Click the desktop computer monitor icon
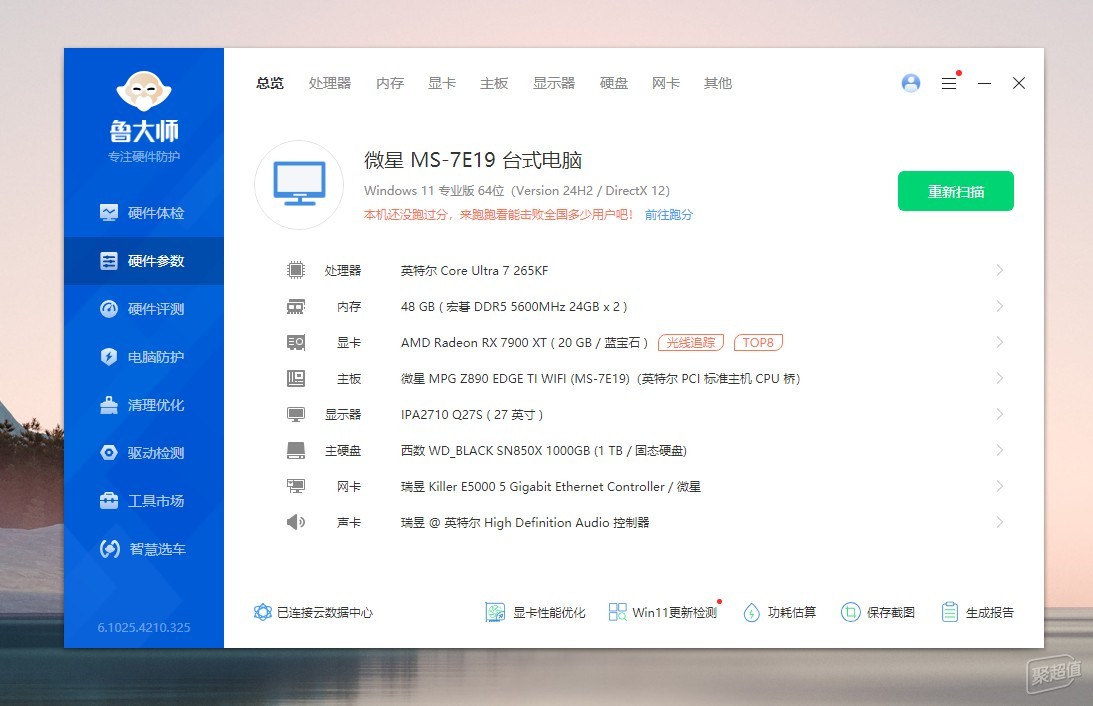 point(299,185)
